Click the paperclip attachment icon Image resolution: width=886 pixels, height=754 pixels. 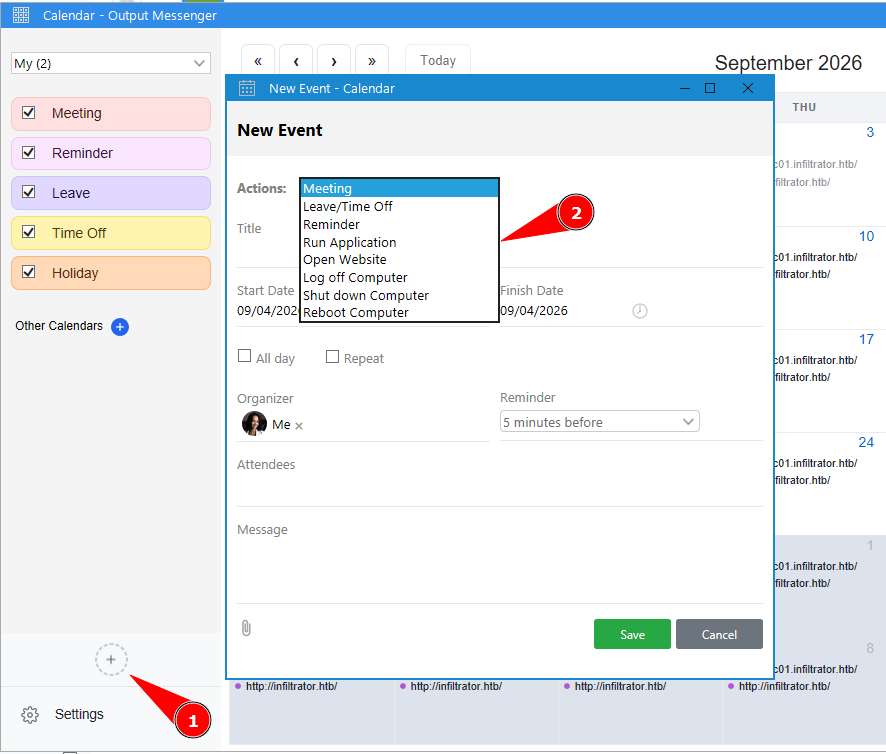click(246, 628)
